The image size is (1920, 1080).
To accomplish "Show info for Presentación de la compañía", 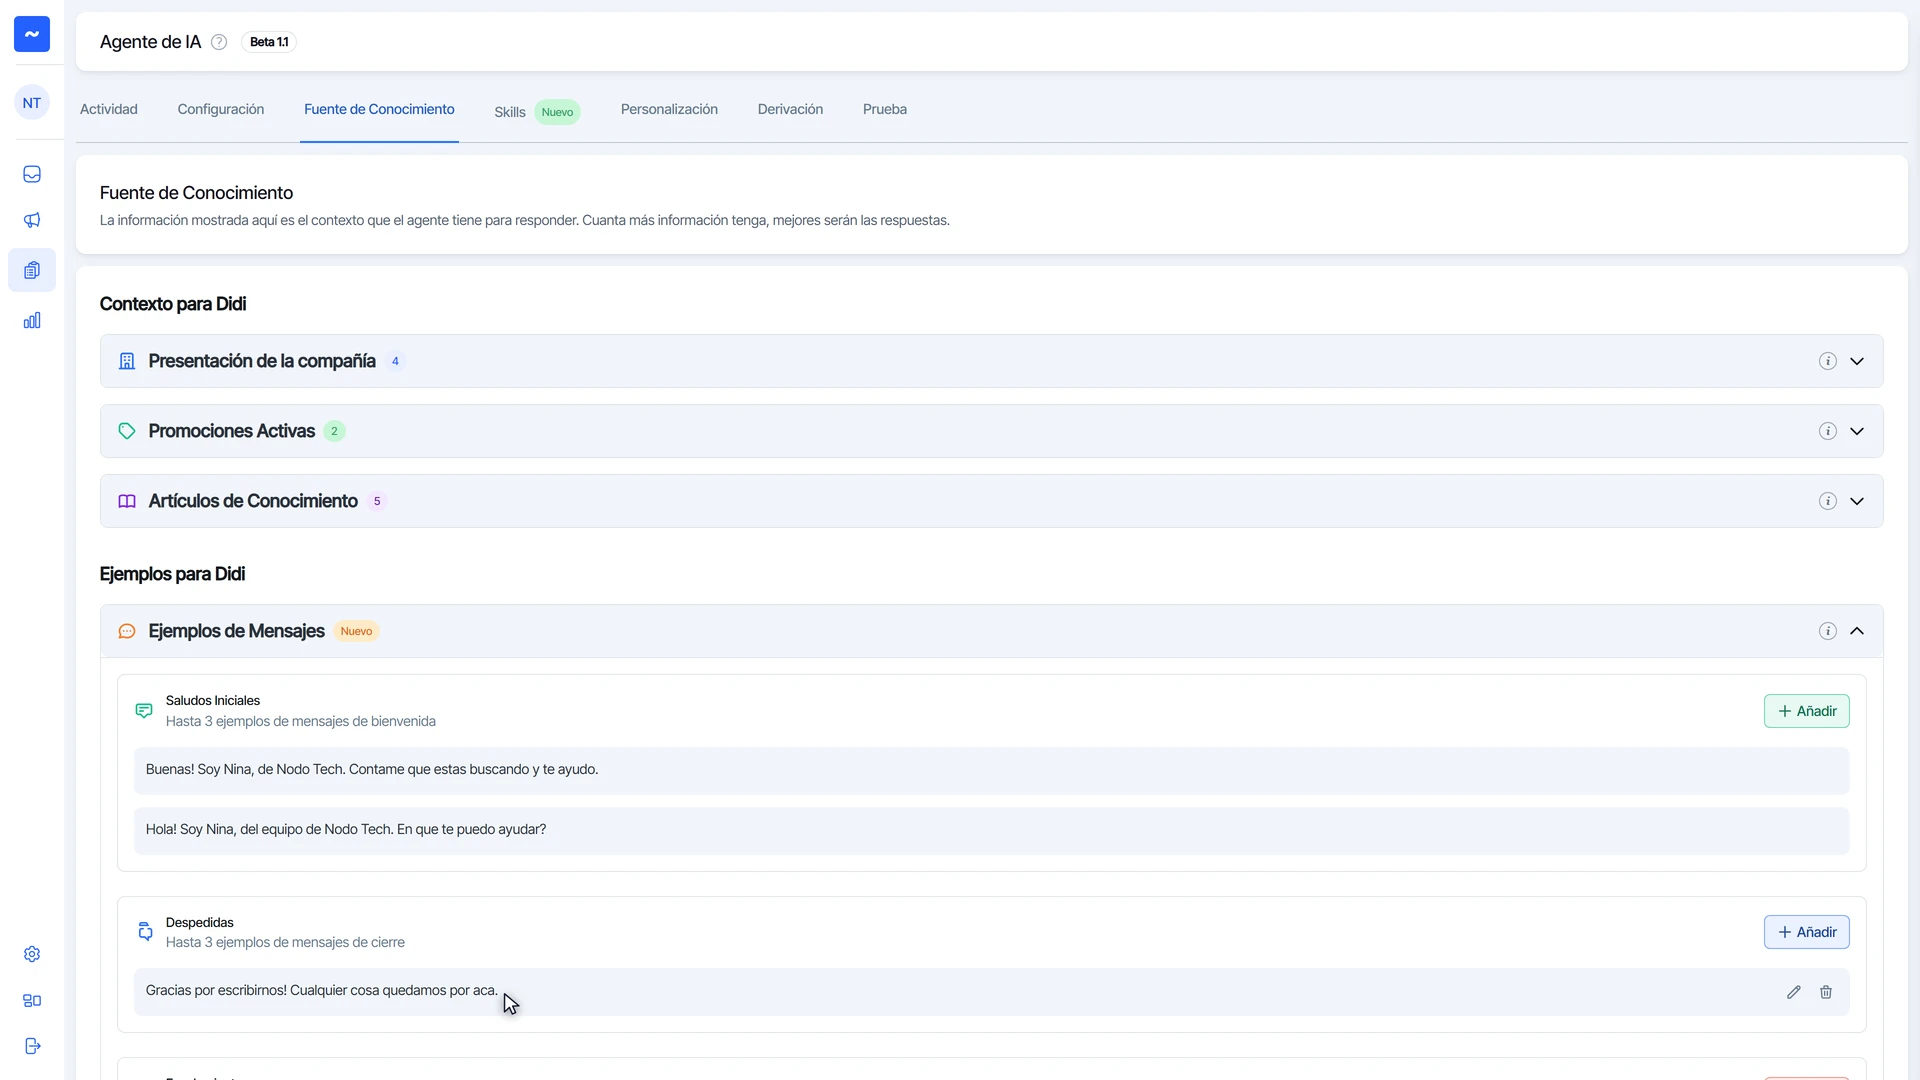I will click(x=1827, y=361).
